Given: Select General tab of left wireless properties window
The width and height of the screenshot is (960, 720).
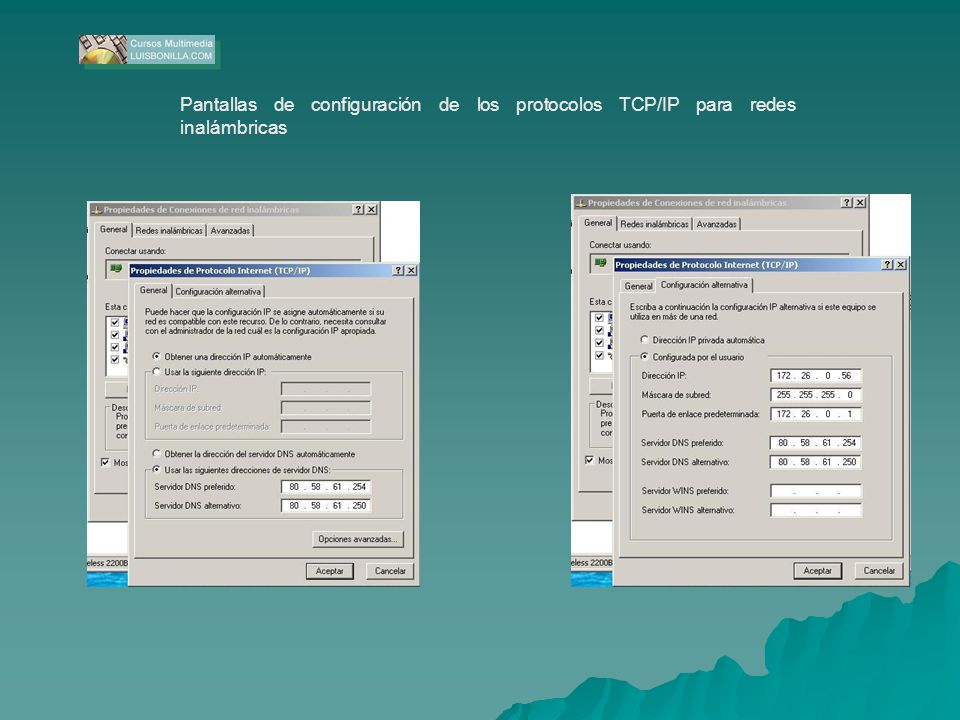Looking at the screenshot, I should 114,230.
